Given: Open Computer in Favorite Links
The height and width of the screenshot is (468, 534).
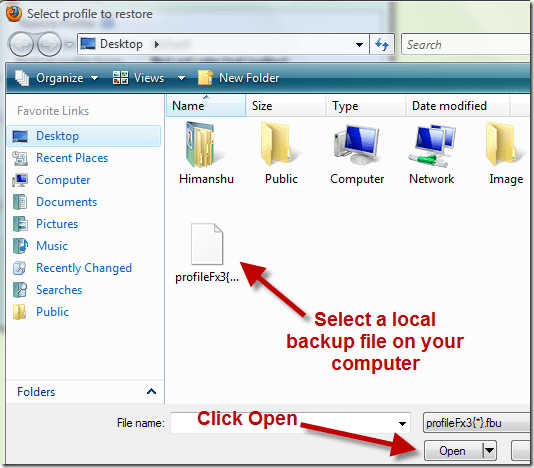Looking at the screenshot, I should 63,180.
